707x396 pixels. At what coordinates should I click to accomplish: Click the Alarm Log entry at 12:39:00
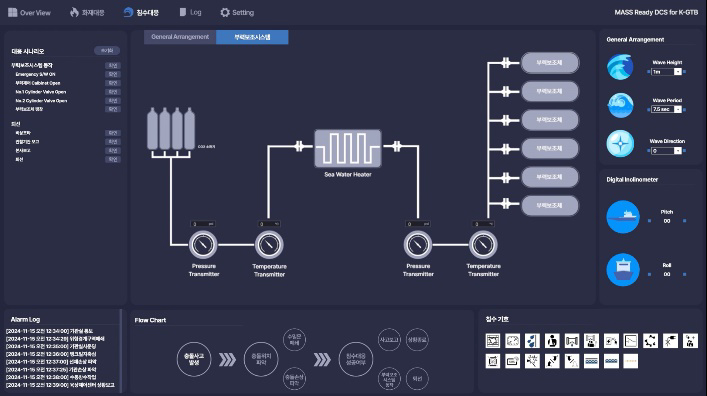click(60, 385)
